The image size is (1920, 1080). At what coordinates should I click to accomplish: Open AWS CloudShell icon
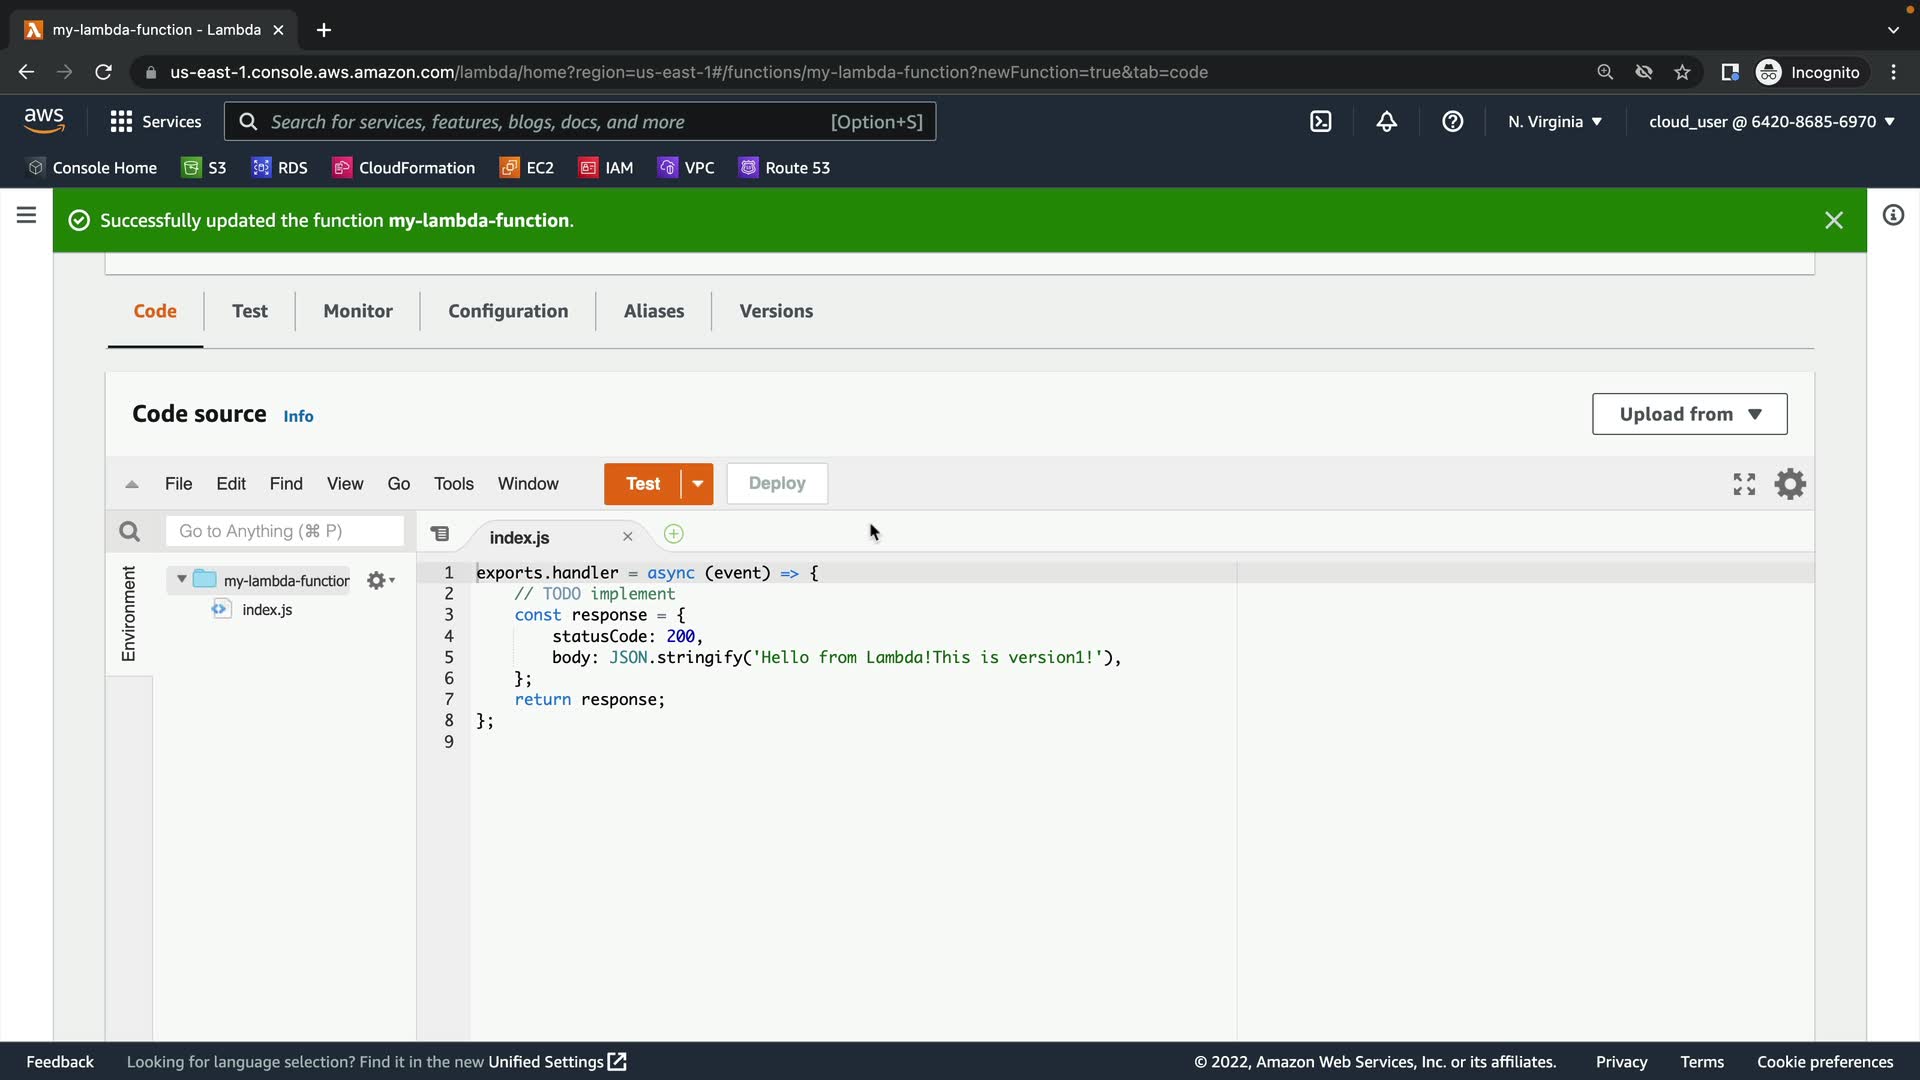pos(1320,122)
